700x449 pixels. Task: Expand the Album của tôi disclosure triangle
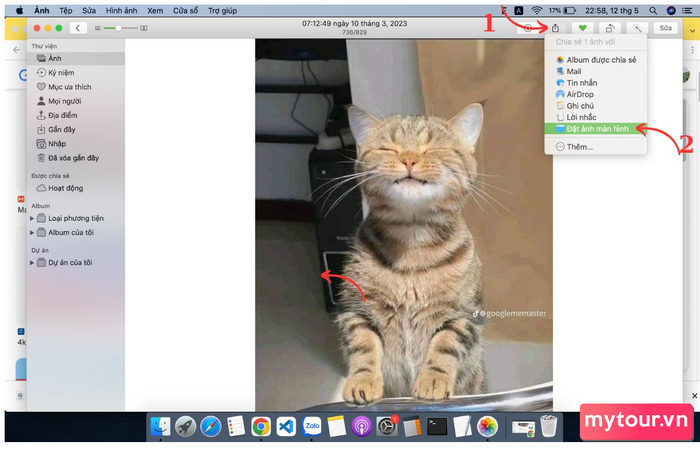pyautogui.click(x=32, y=233)
